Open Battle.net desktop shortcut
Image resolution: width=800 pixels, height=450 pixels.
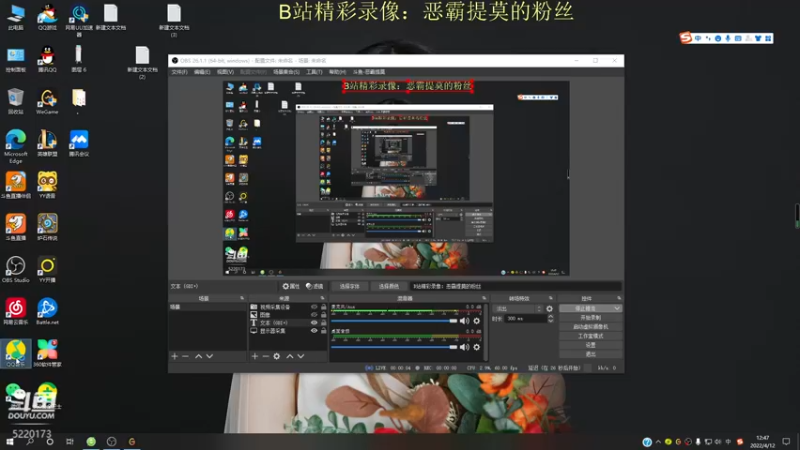(x=47, y=312)
